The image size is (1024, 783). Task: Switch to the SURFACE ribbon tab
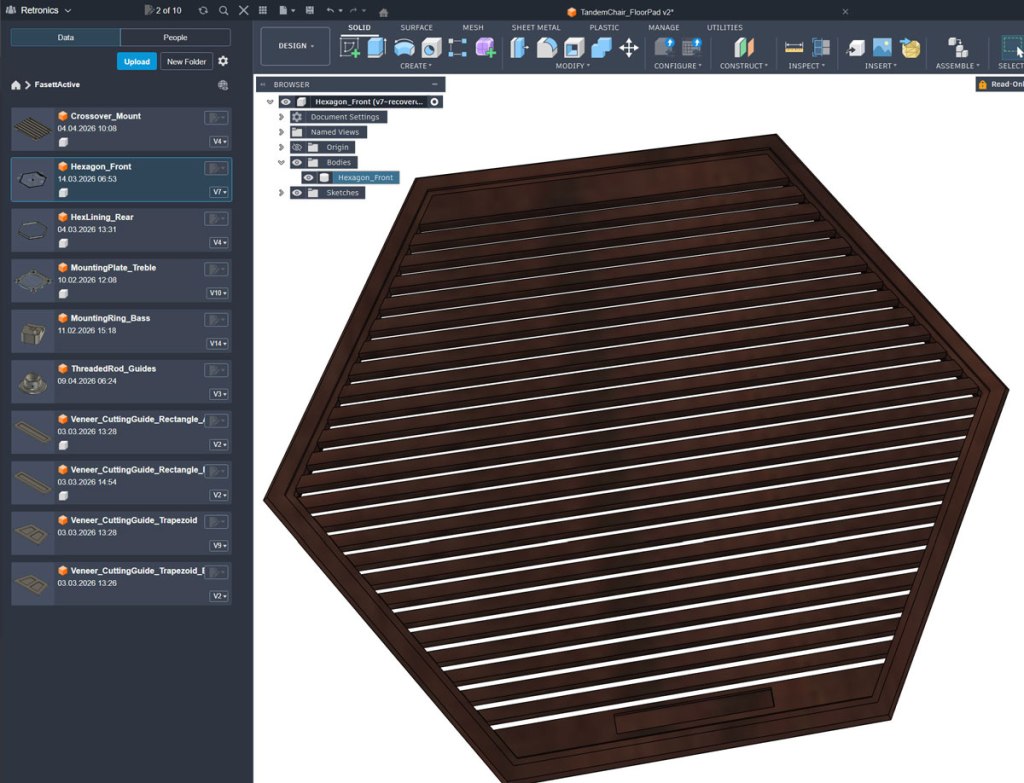coord(417,28)
